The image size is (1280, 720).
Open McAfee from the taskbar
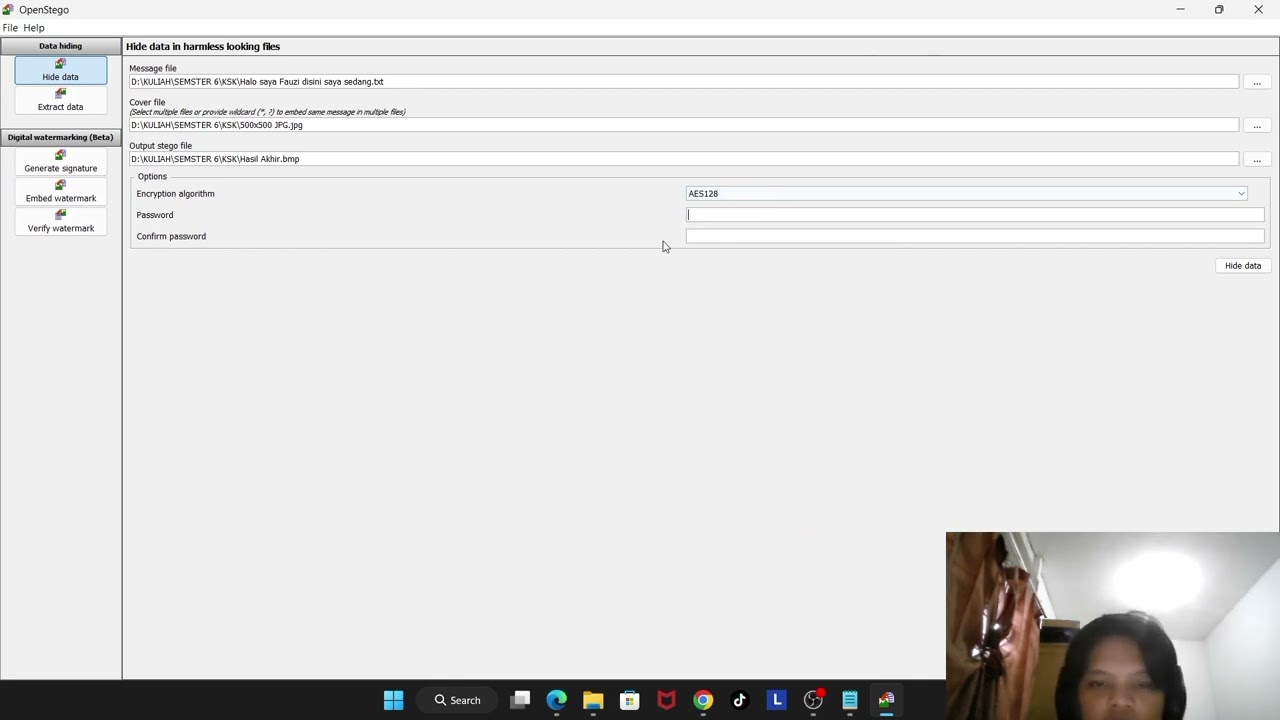click(666, 700)
